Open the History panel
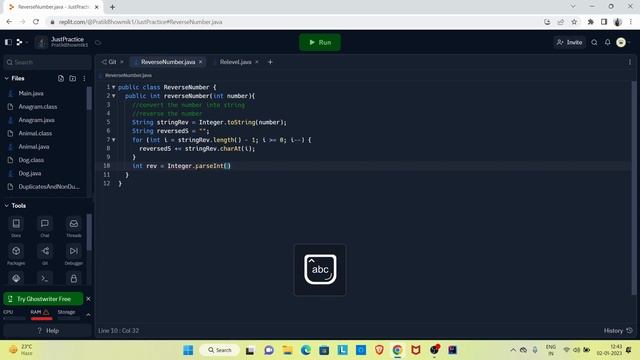 tap(618, 331)
